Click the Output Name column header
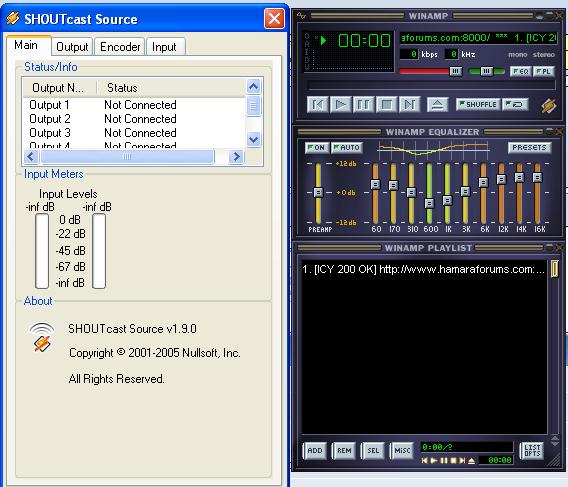568x487 pixels. pos(60,88)
